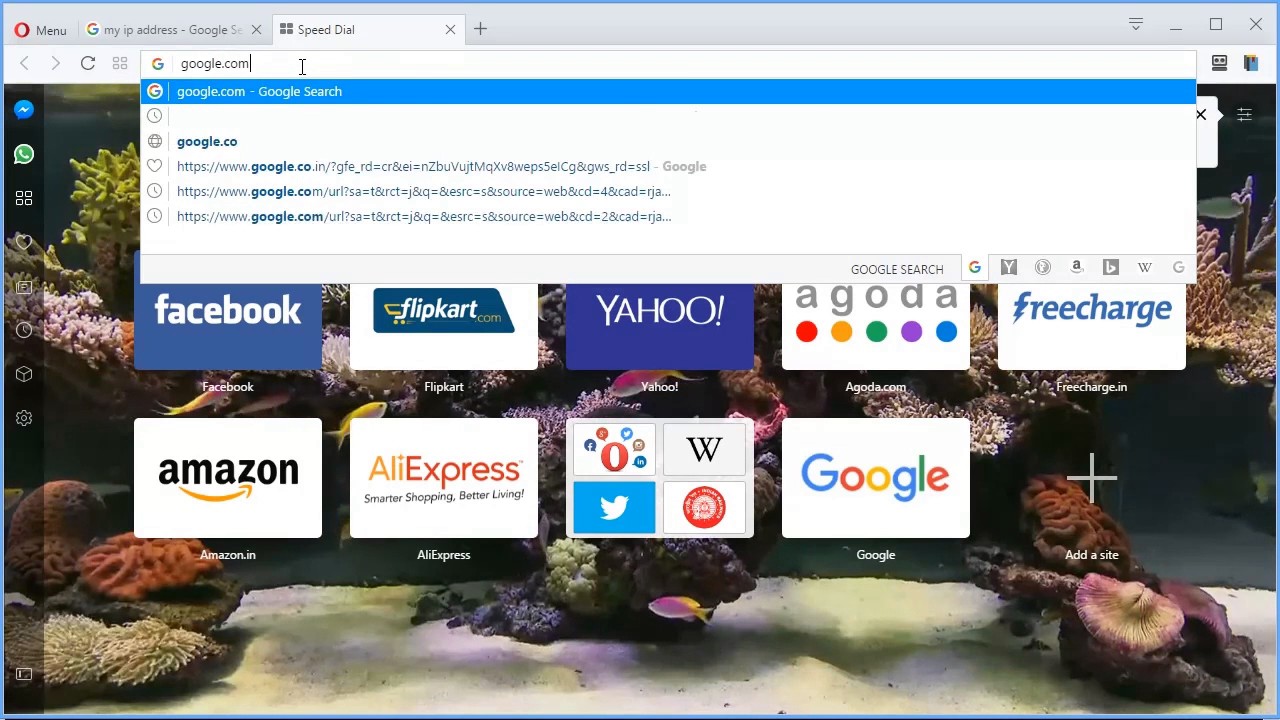Open the Opera thumbnail in the folder tile
The image size is (1280, 720).
[614, 450]
